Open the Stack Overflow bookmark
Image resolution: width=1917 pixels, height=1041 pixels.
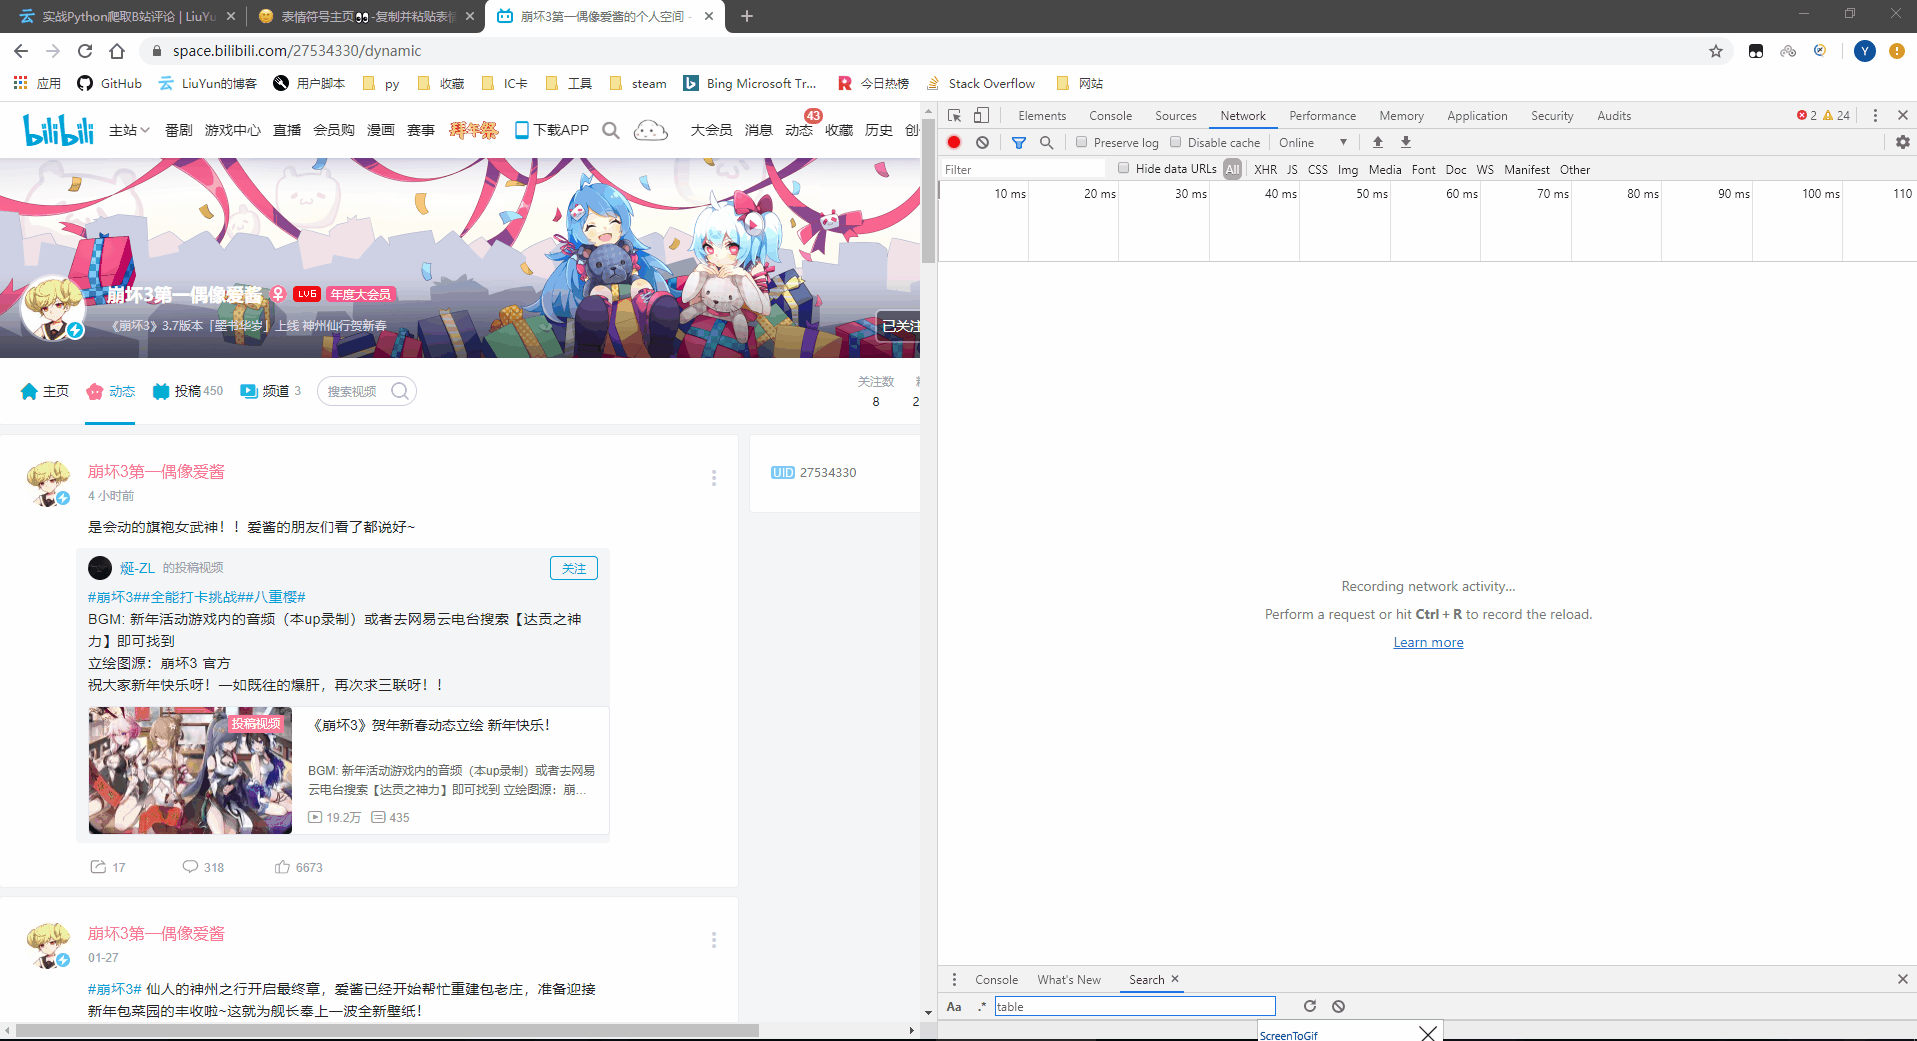click(x=981, y=84)
